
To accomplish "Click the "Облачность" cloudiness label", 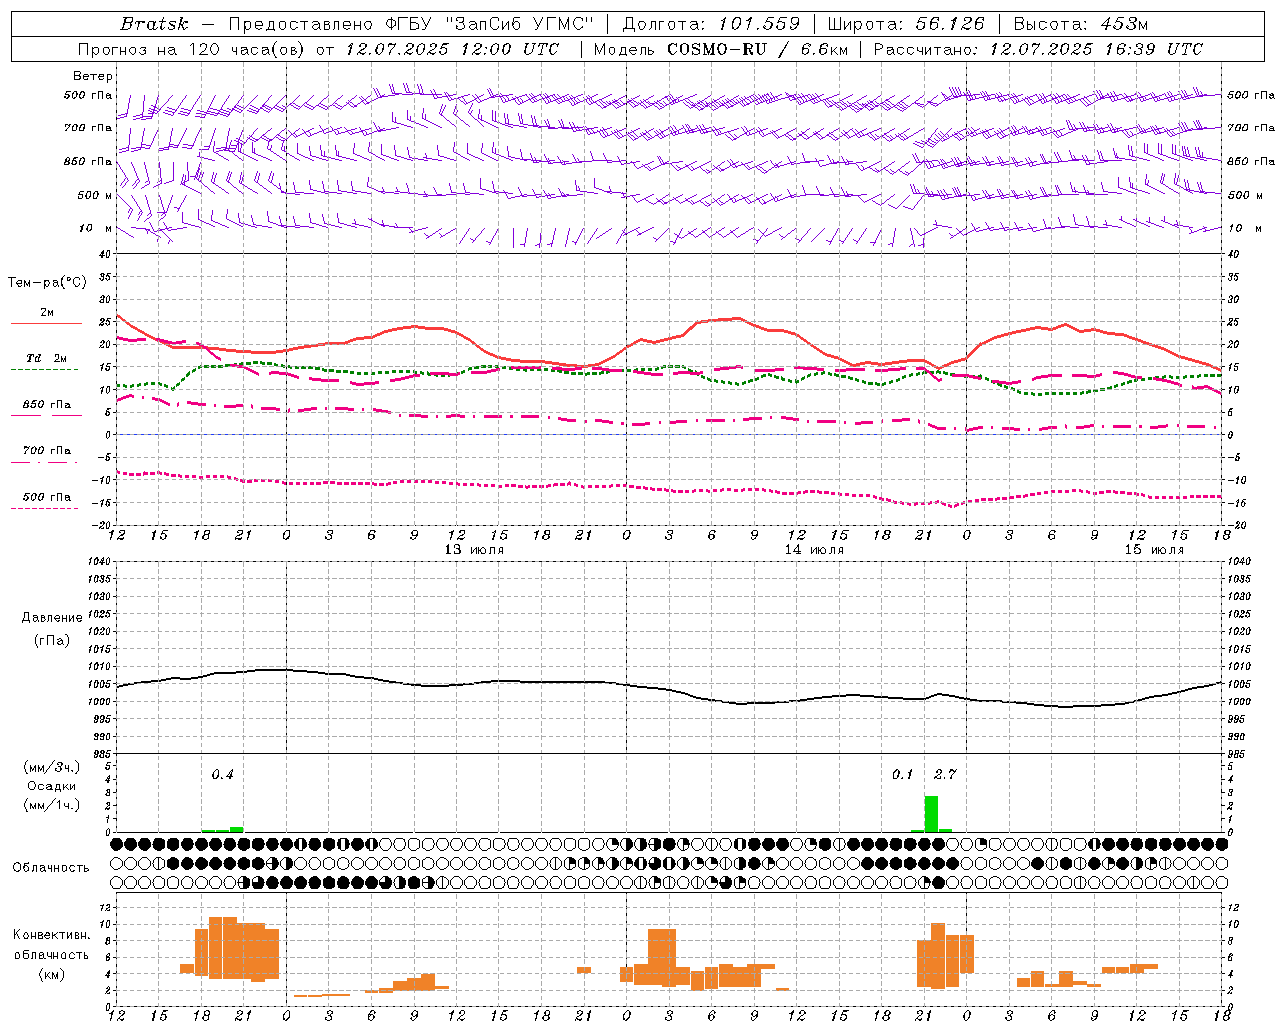I will [51, 867].
